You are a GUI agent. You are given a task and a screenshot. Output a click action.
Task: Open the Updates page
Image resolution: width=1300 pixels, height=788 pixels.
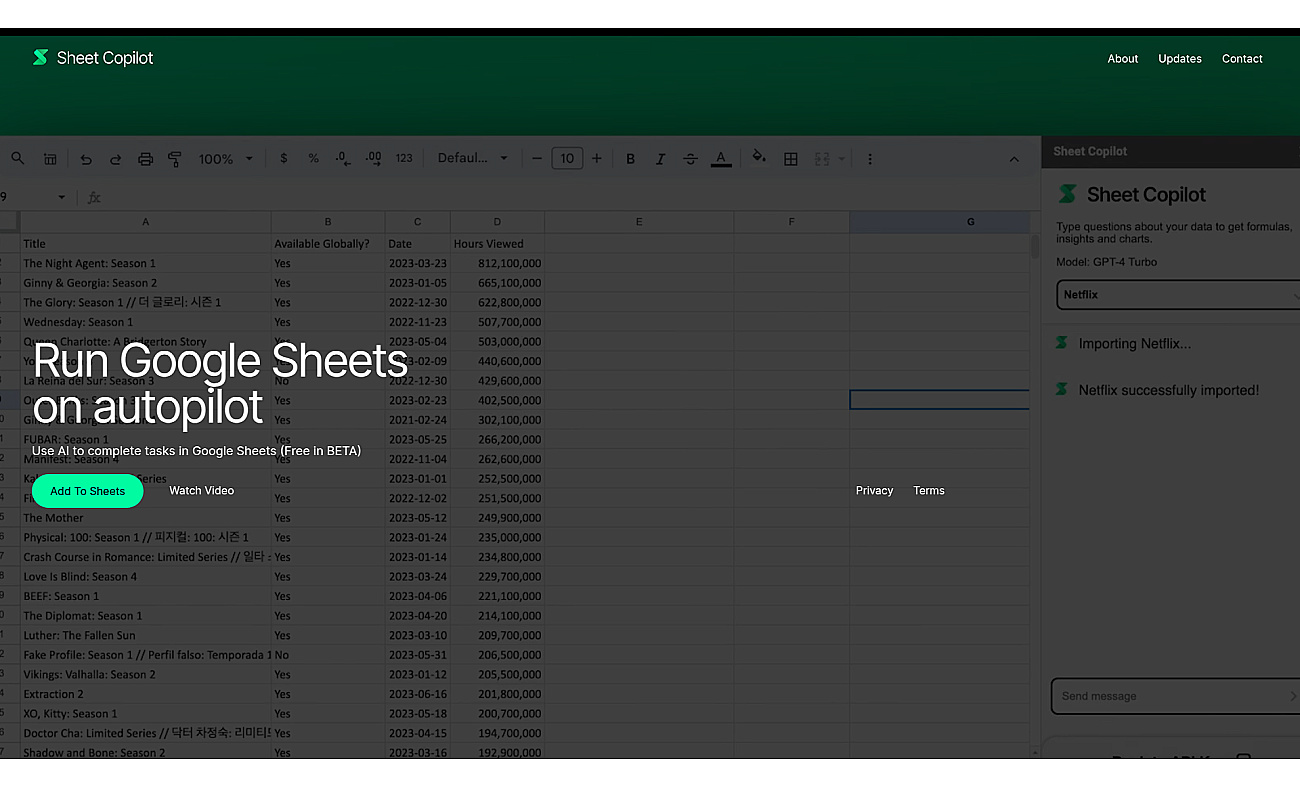(x=1180, y=59)
